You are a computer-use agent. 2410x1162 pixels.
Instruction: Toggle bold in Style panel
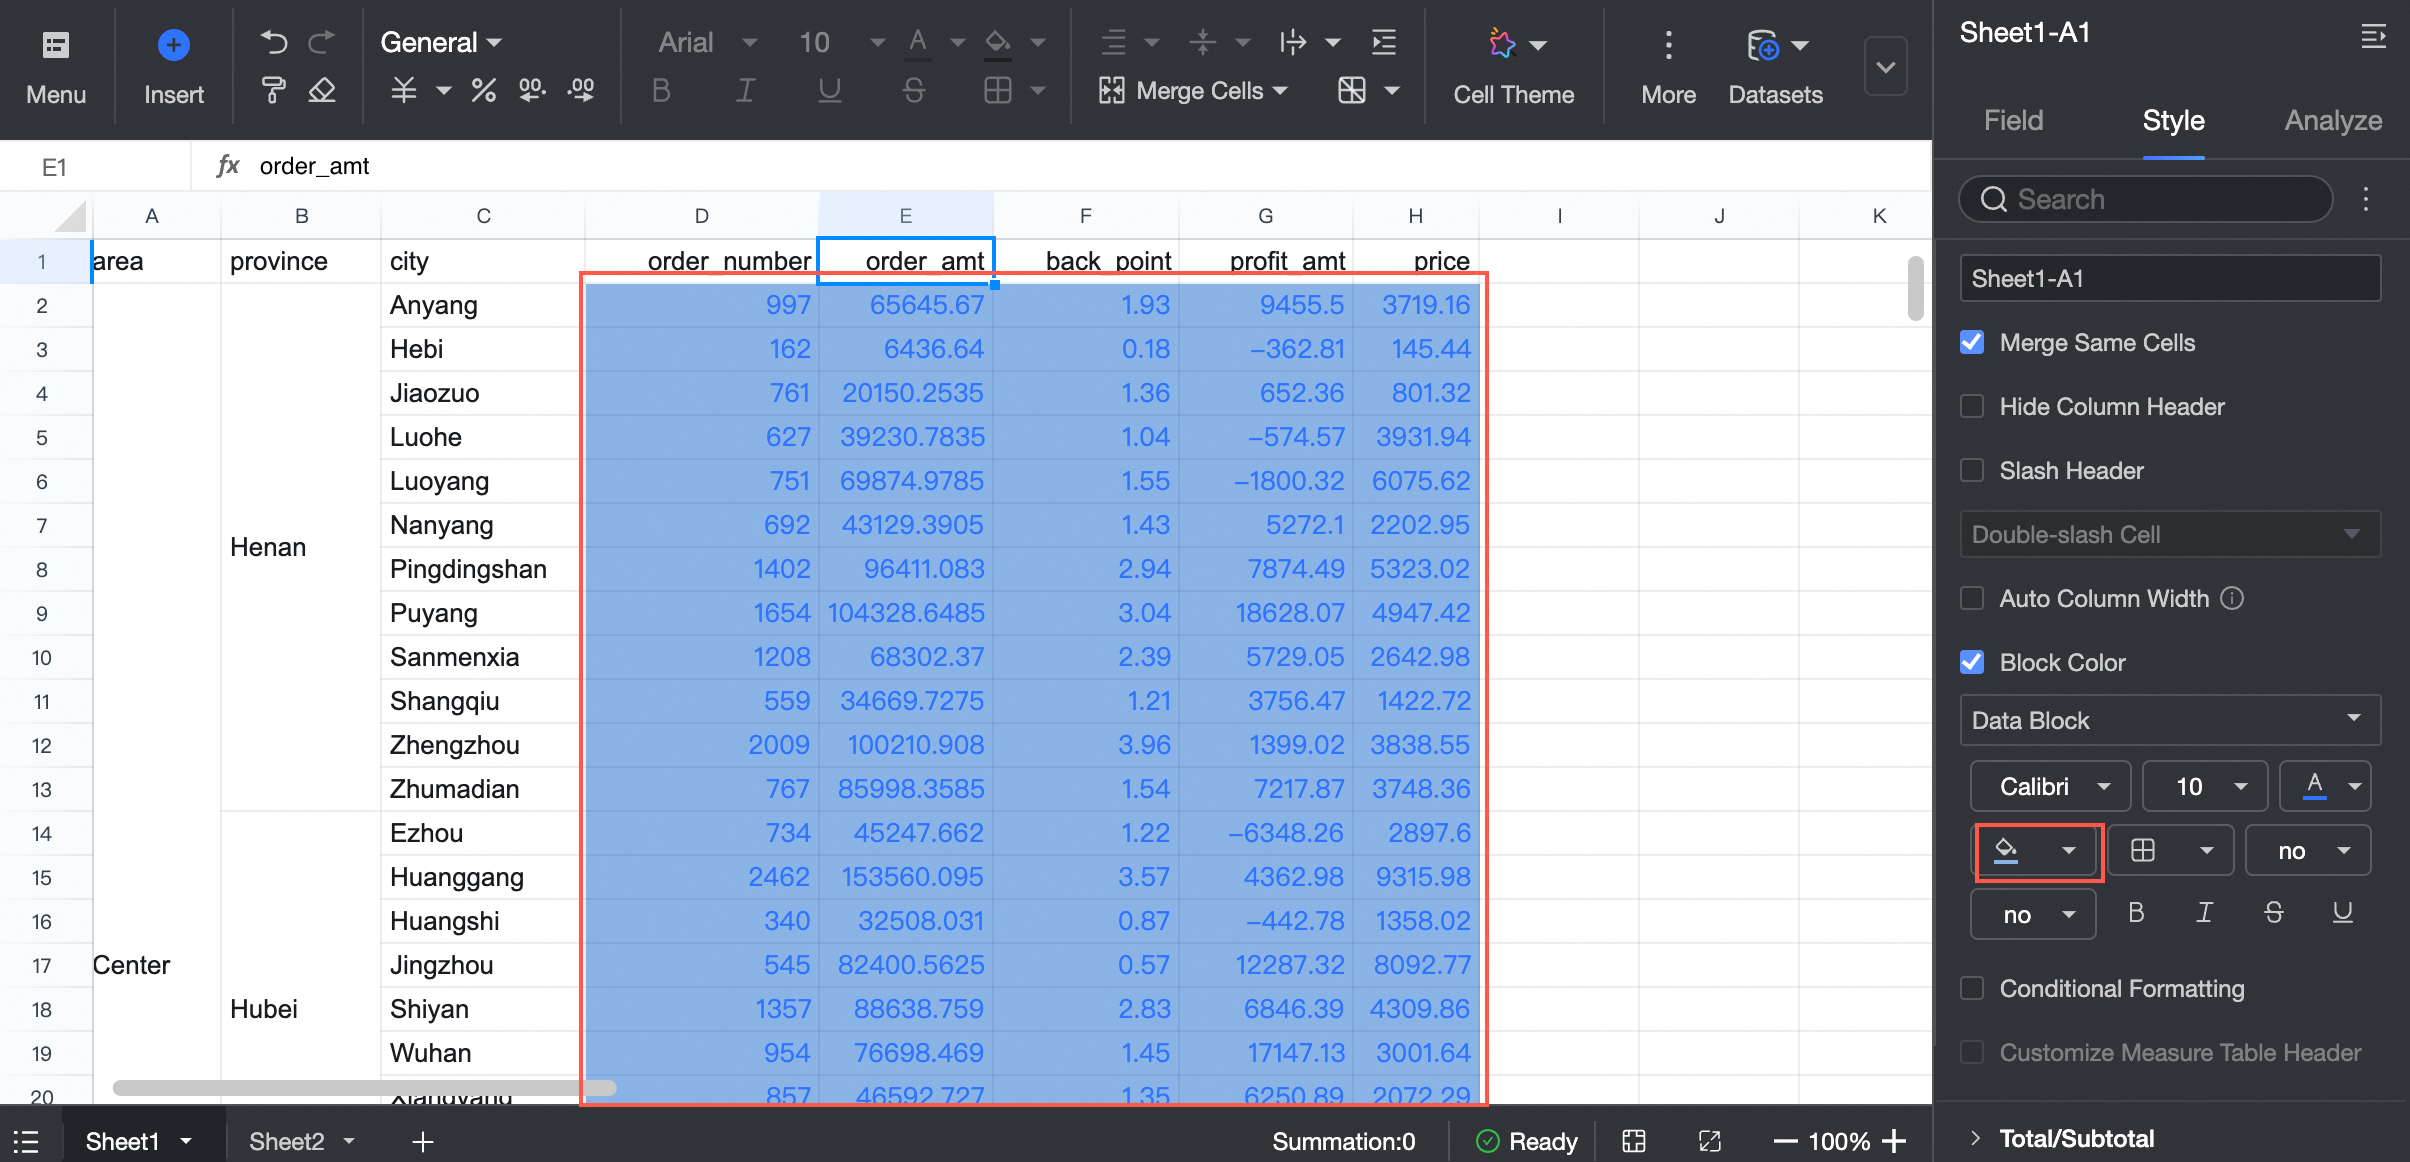click(x=2136, y=913)
